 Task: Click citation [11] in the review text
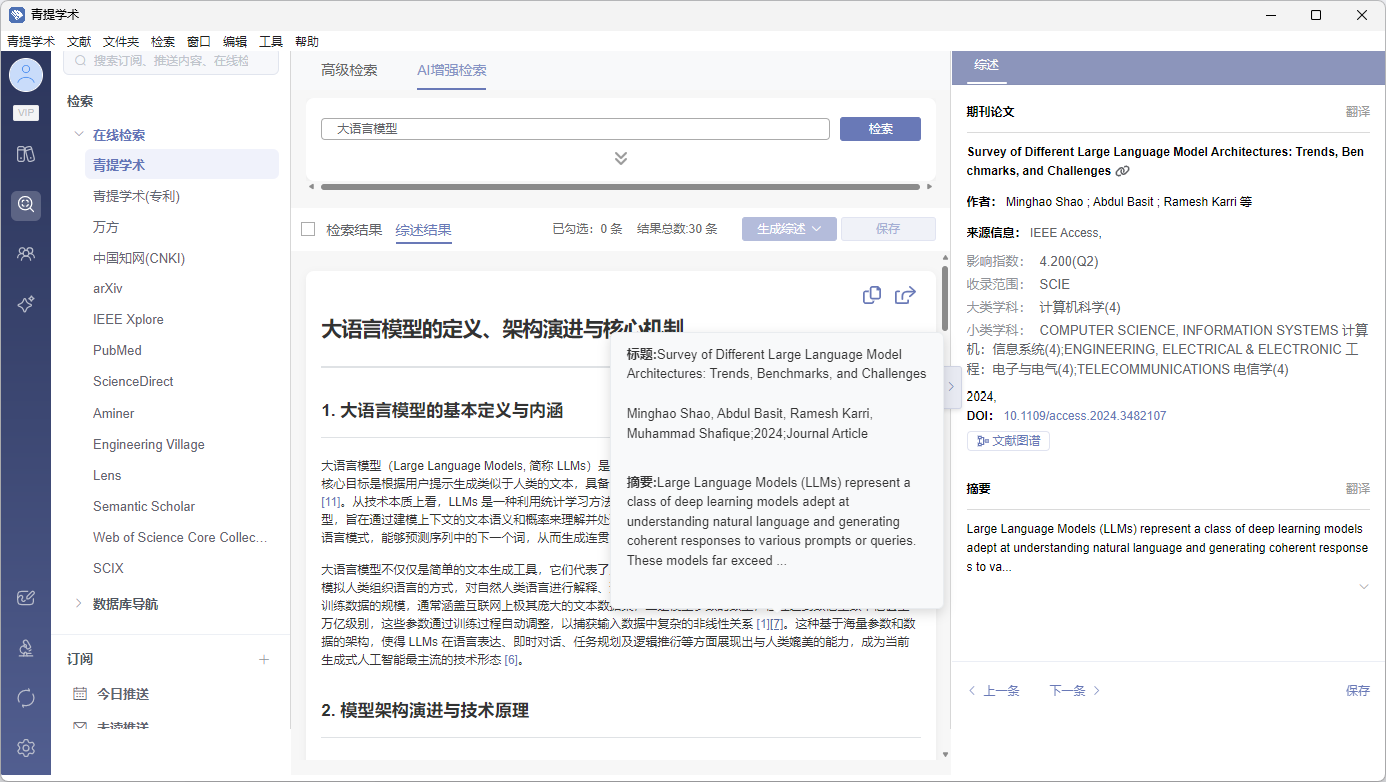coord(332,501)
